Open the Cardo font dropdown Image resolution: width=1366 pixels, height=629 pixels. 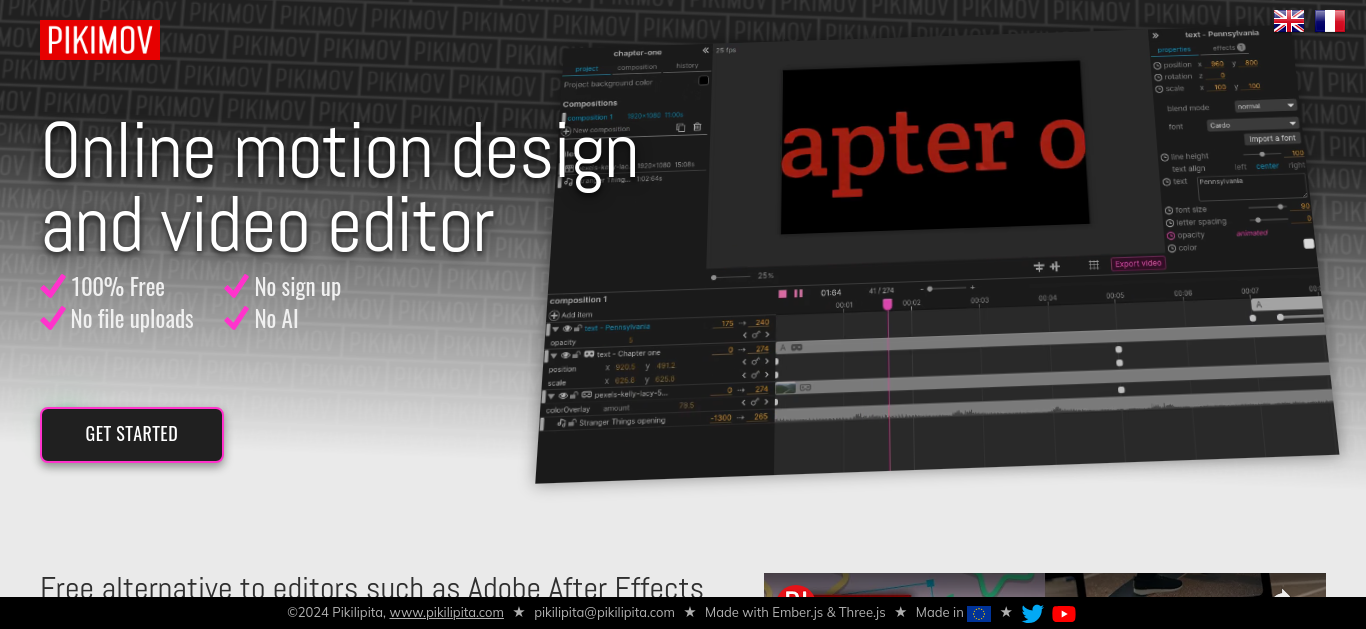[1252, 124]
